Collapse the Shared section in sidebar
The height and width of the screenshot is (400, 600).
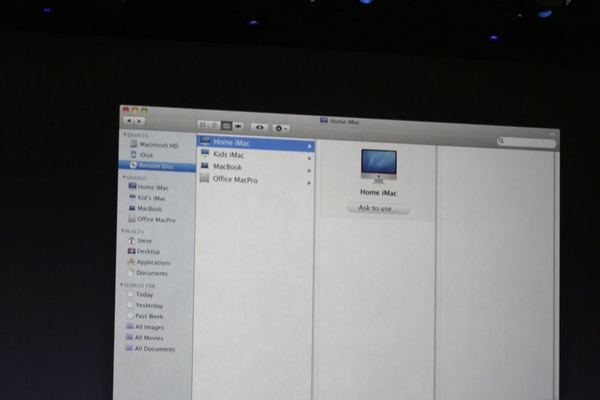pyautogui.click(x=124, y=177)
